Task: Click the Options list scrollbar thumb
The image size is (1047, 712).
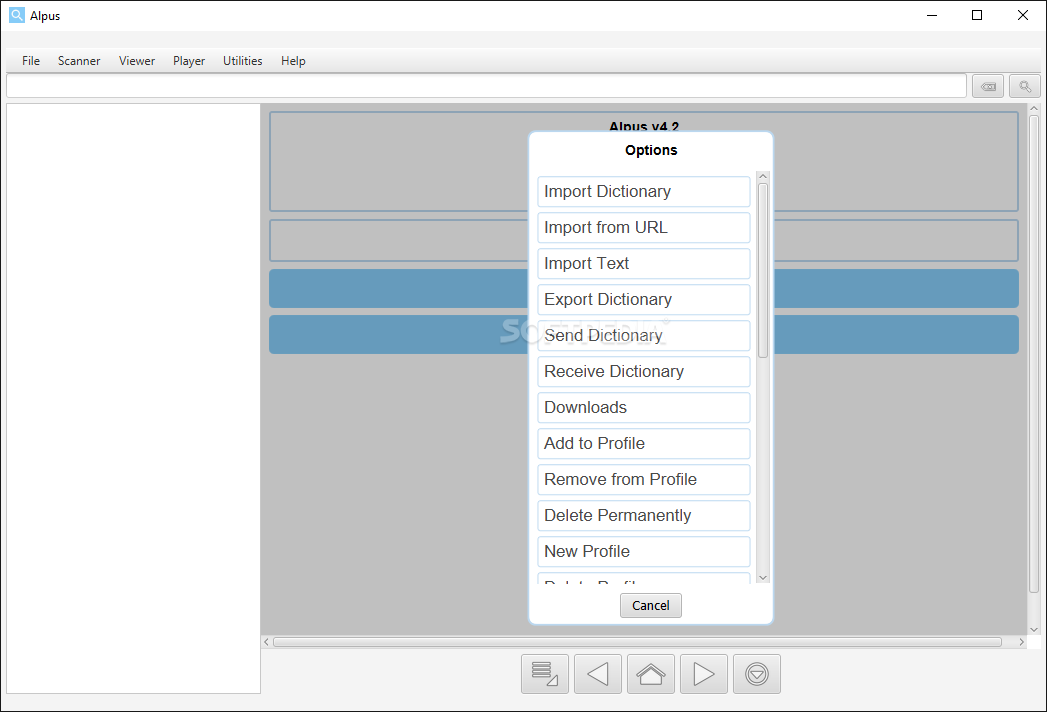Action: (763, 271)
